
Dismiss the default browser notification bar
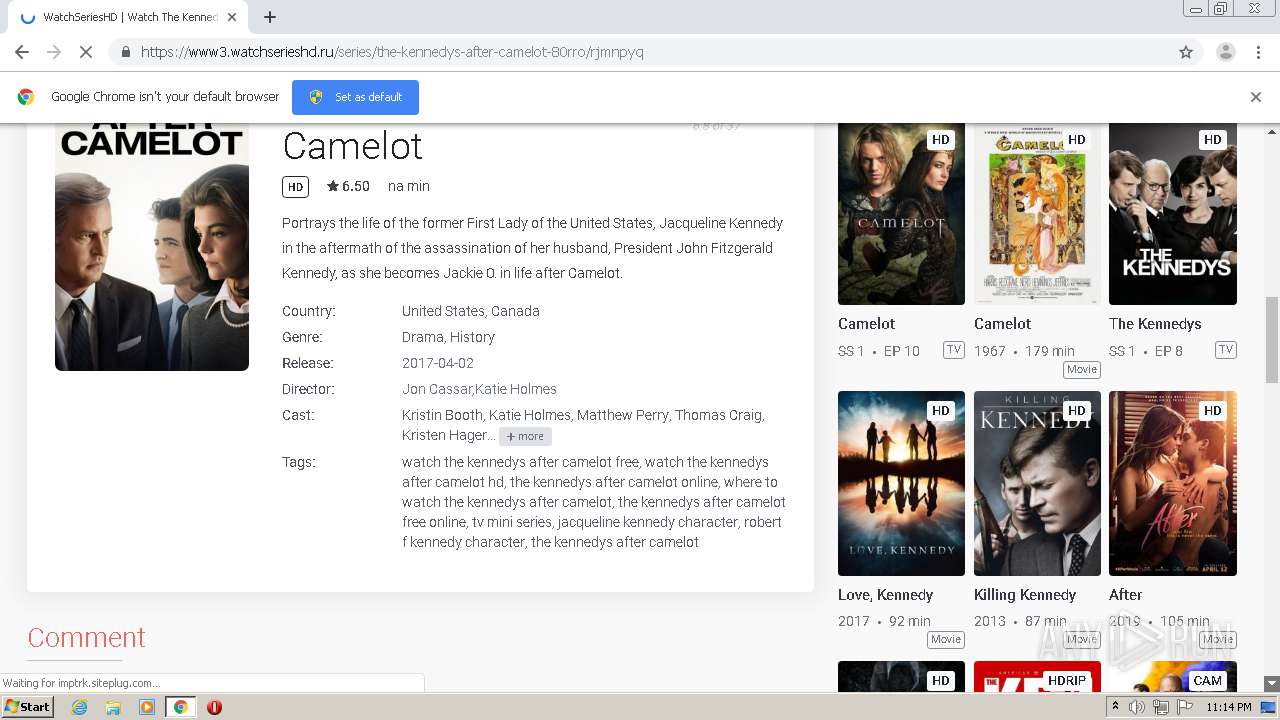(x=1256, y=97)
